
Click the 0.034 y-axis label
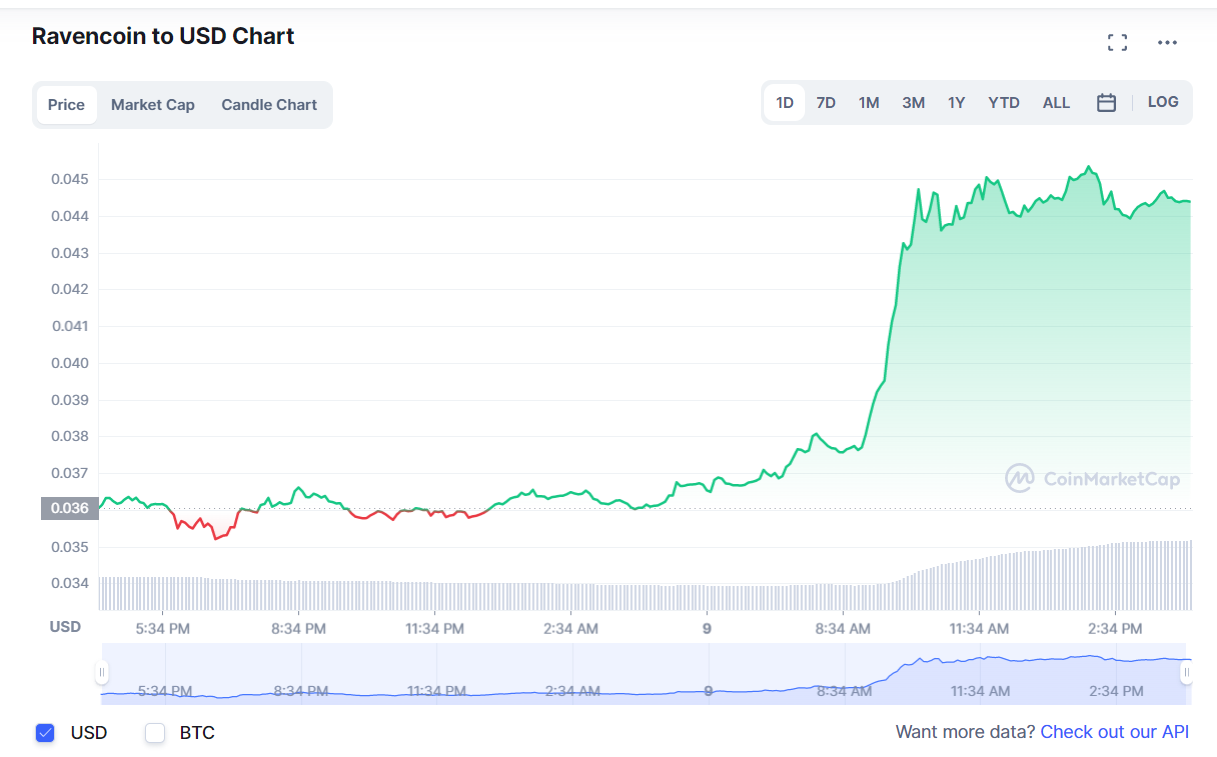tap(70, 583)
